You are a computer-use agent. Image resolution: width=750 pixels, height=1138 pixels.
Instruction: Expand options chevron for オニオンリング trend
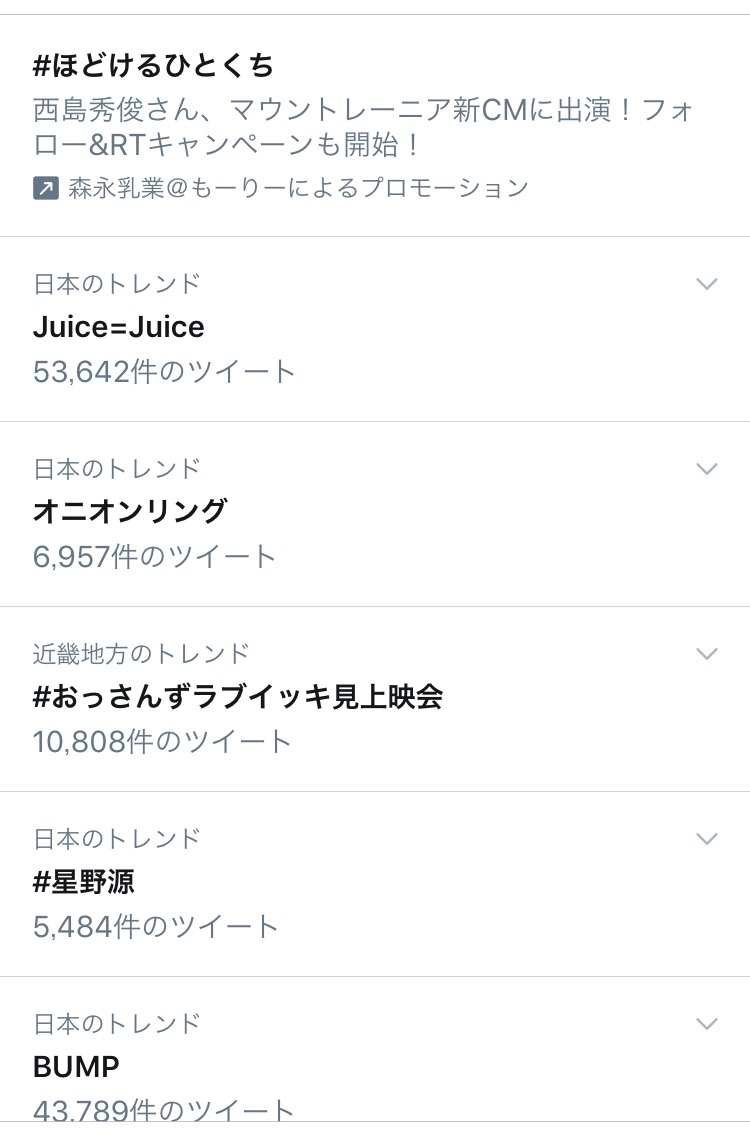point(706,469)
